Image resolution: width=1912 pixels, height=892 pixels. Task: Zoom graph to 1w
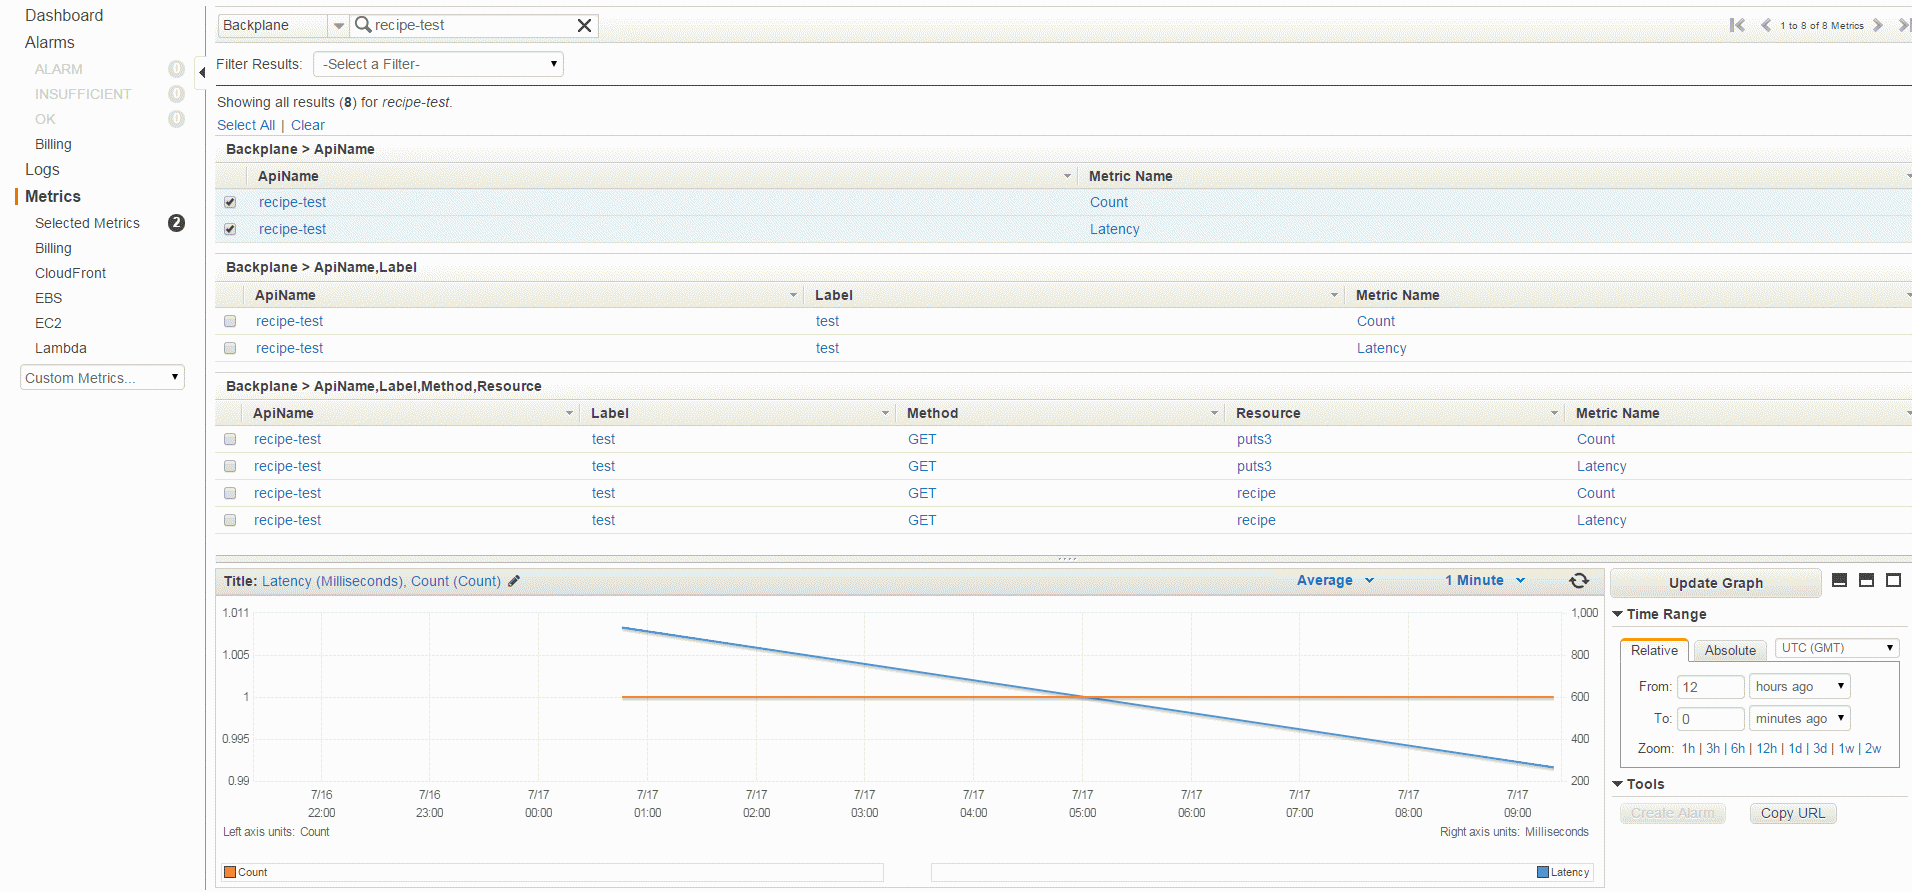click(1846, 748)
